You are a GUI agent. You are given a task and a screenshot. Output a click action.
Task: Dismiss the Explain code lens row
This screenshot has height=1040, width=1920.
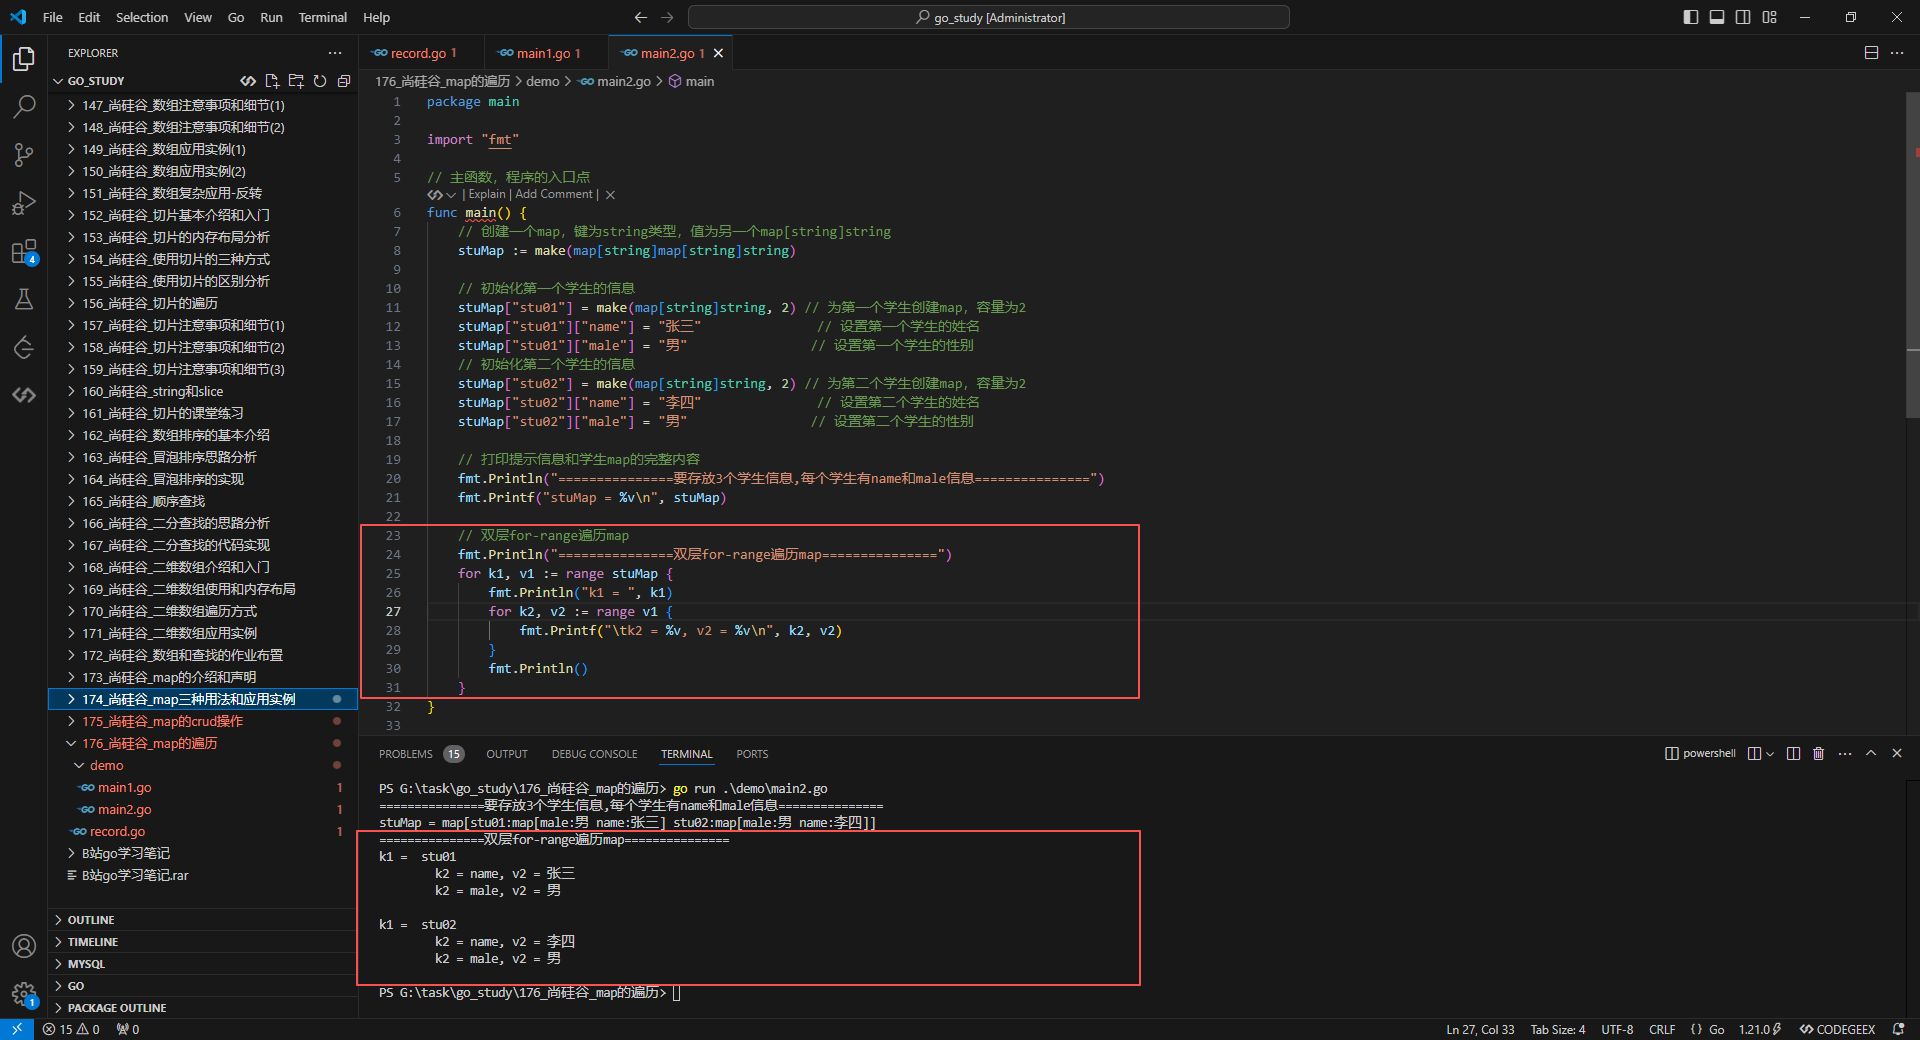pos(610,195)
